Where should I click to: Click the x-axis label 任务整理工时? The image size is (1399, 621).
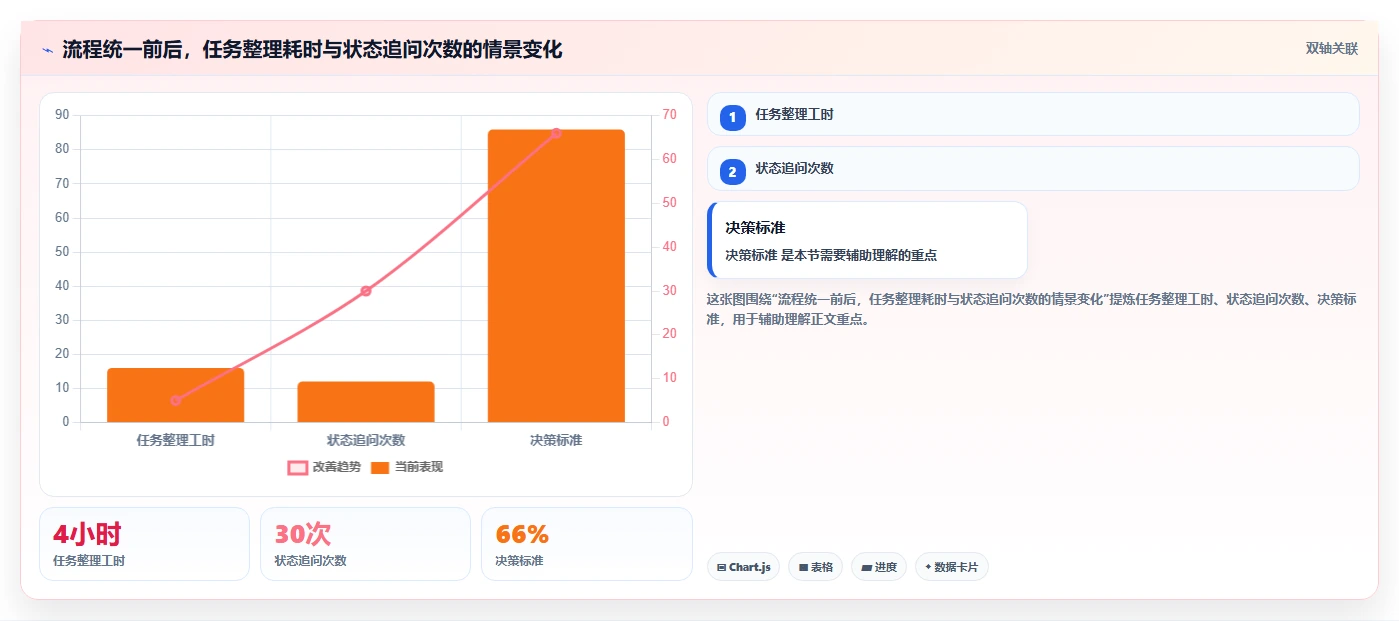click(176, 440)
